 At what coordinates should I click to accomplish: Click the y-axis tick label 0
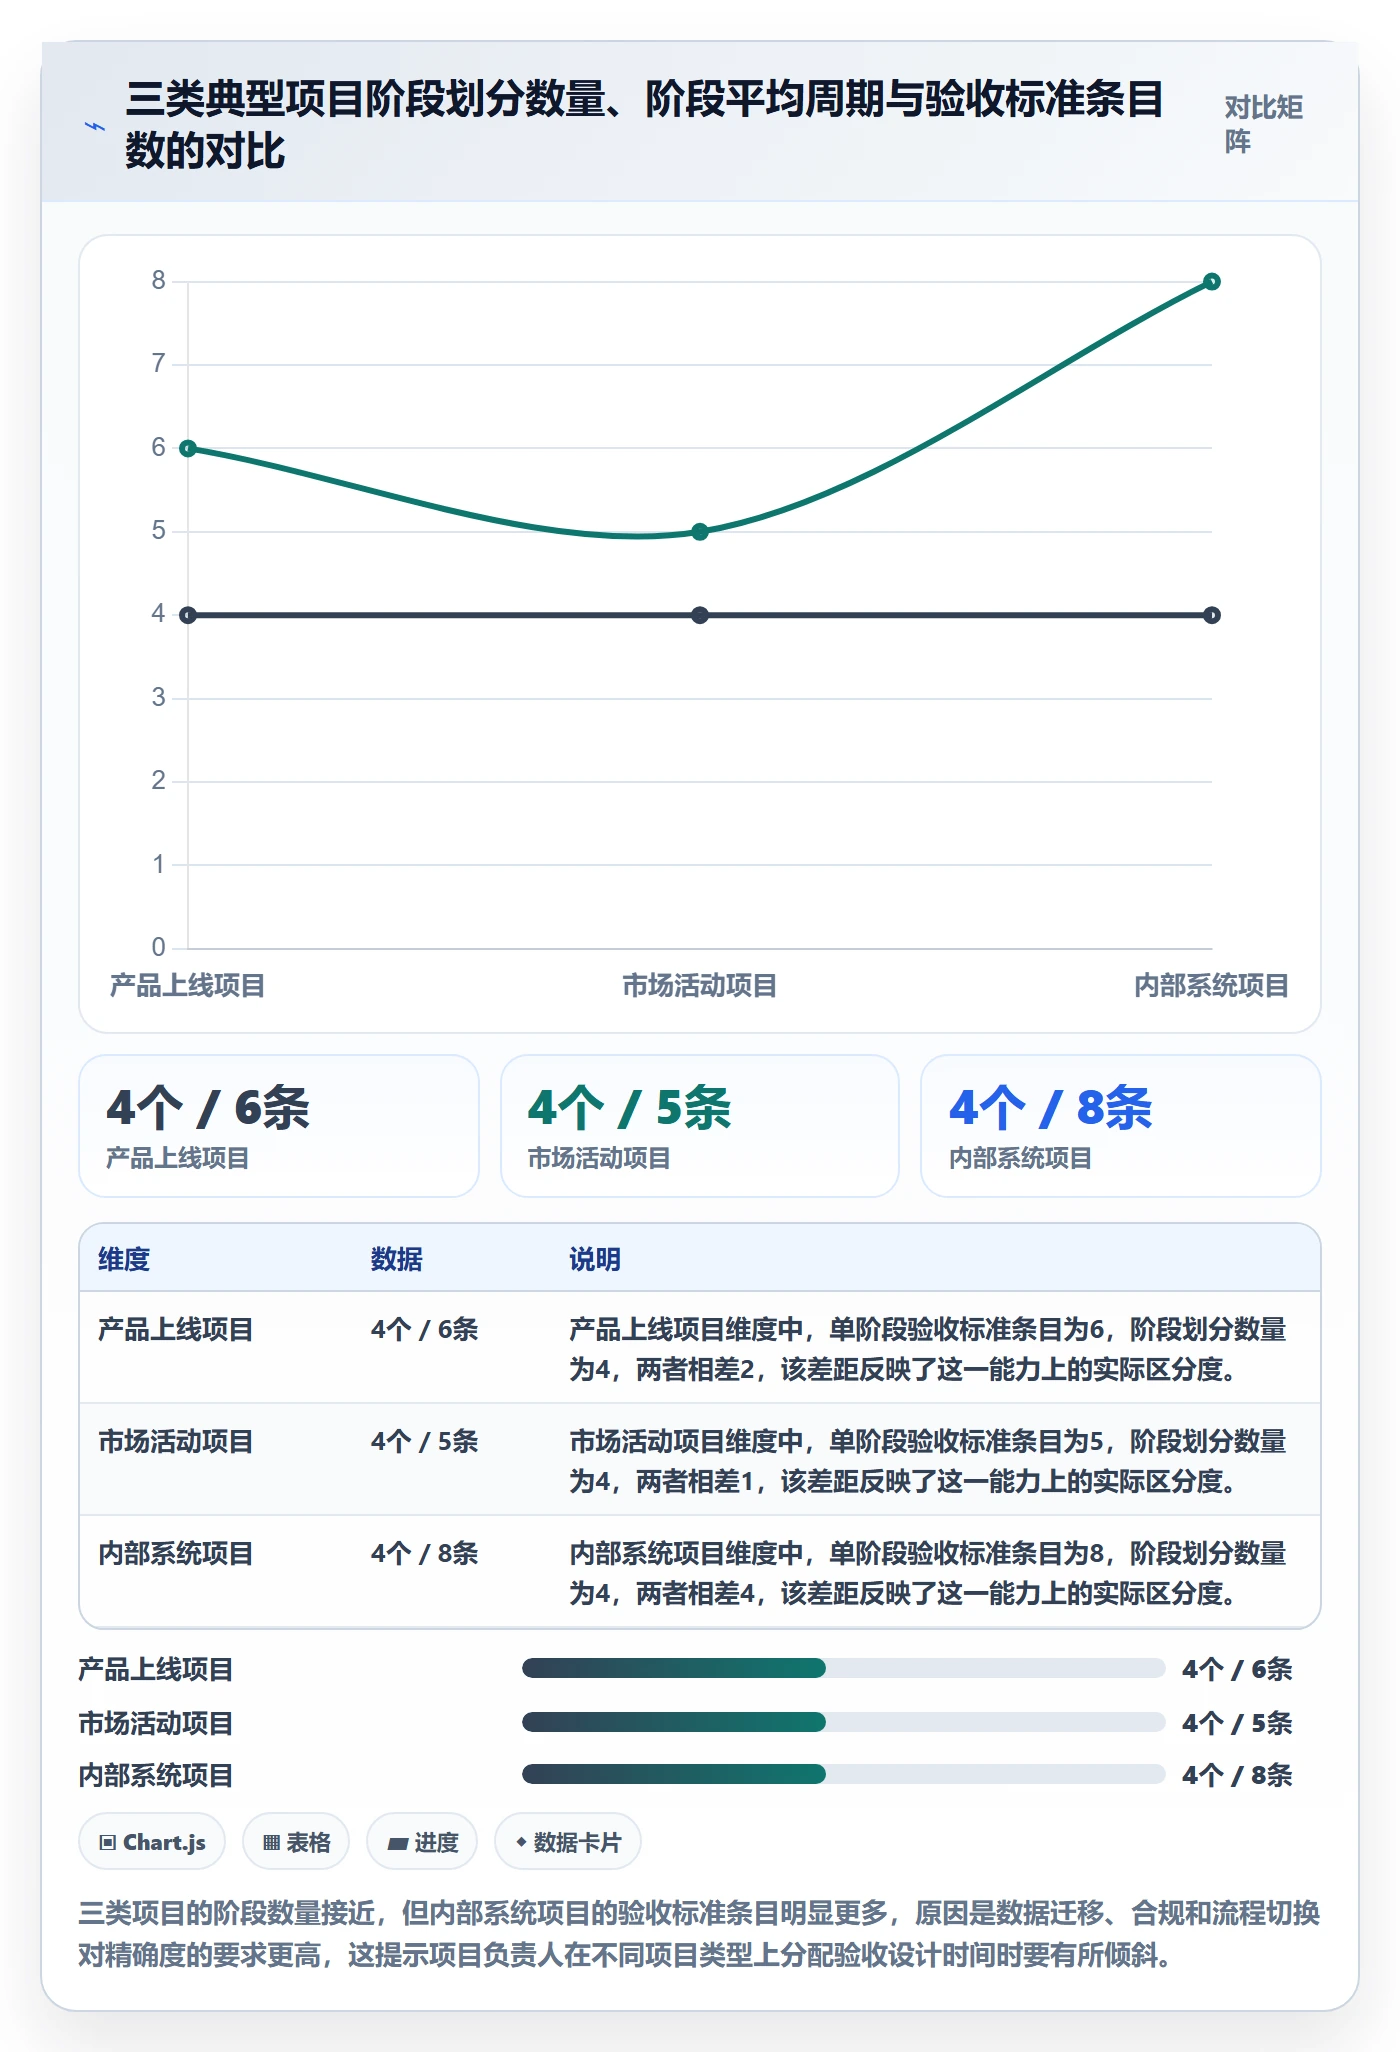tap(159, 947)
